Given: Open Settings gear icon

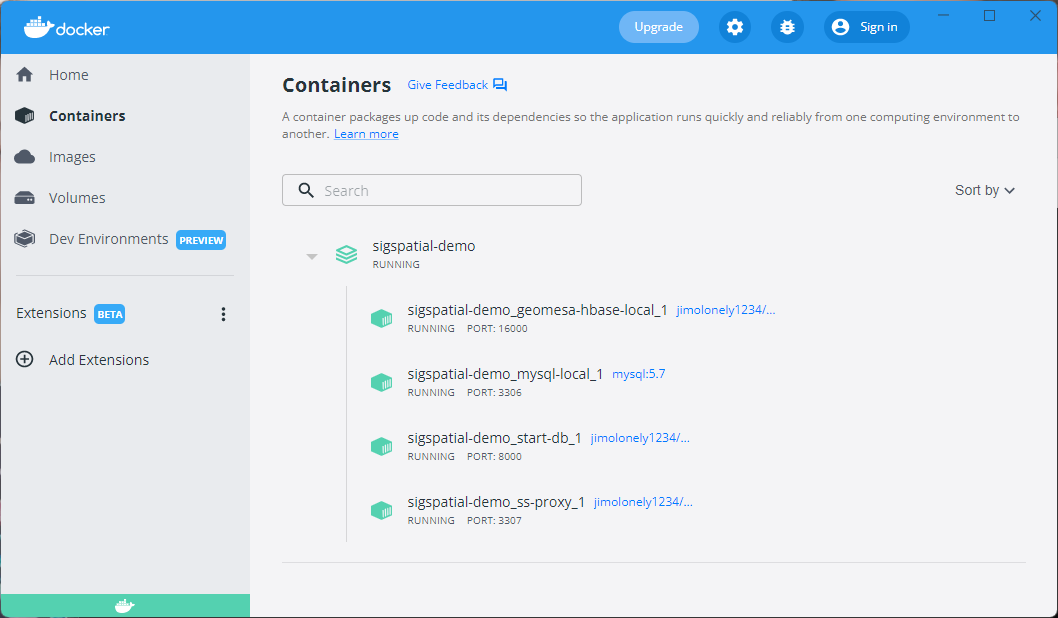Looking at the screenshot, I should pos(734,27).
